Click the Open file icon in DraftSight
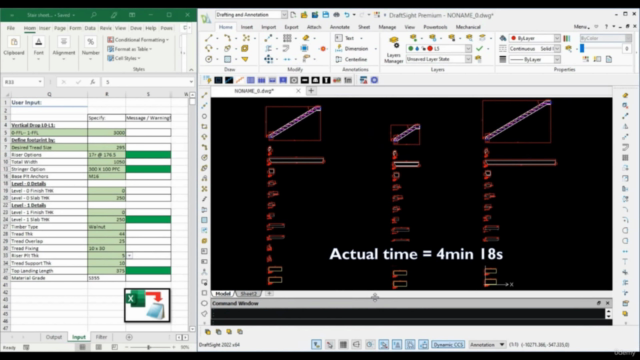Image resolution: width=640 pixels, height=360 pixels. coord(304,15)
